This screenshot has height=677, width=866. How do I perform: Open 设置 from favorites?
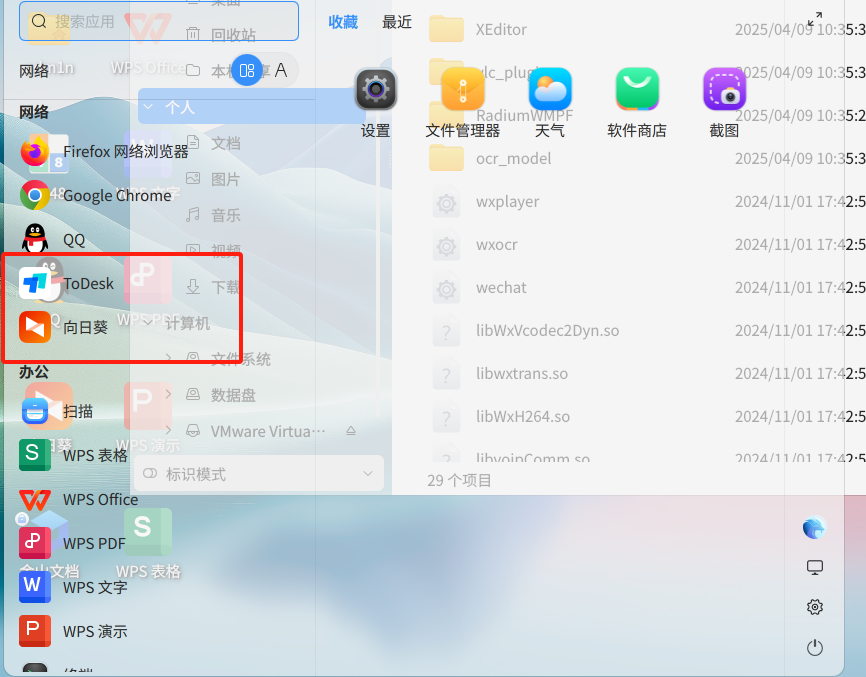click(x=376, y=104)
